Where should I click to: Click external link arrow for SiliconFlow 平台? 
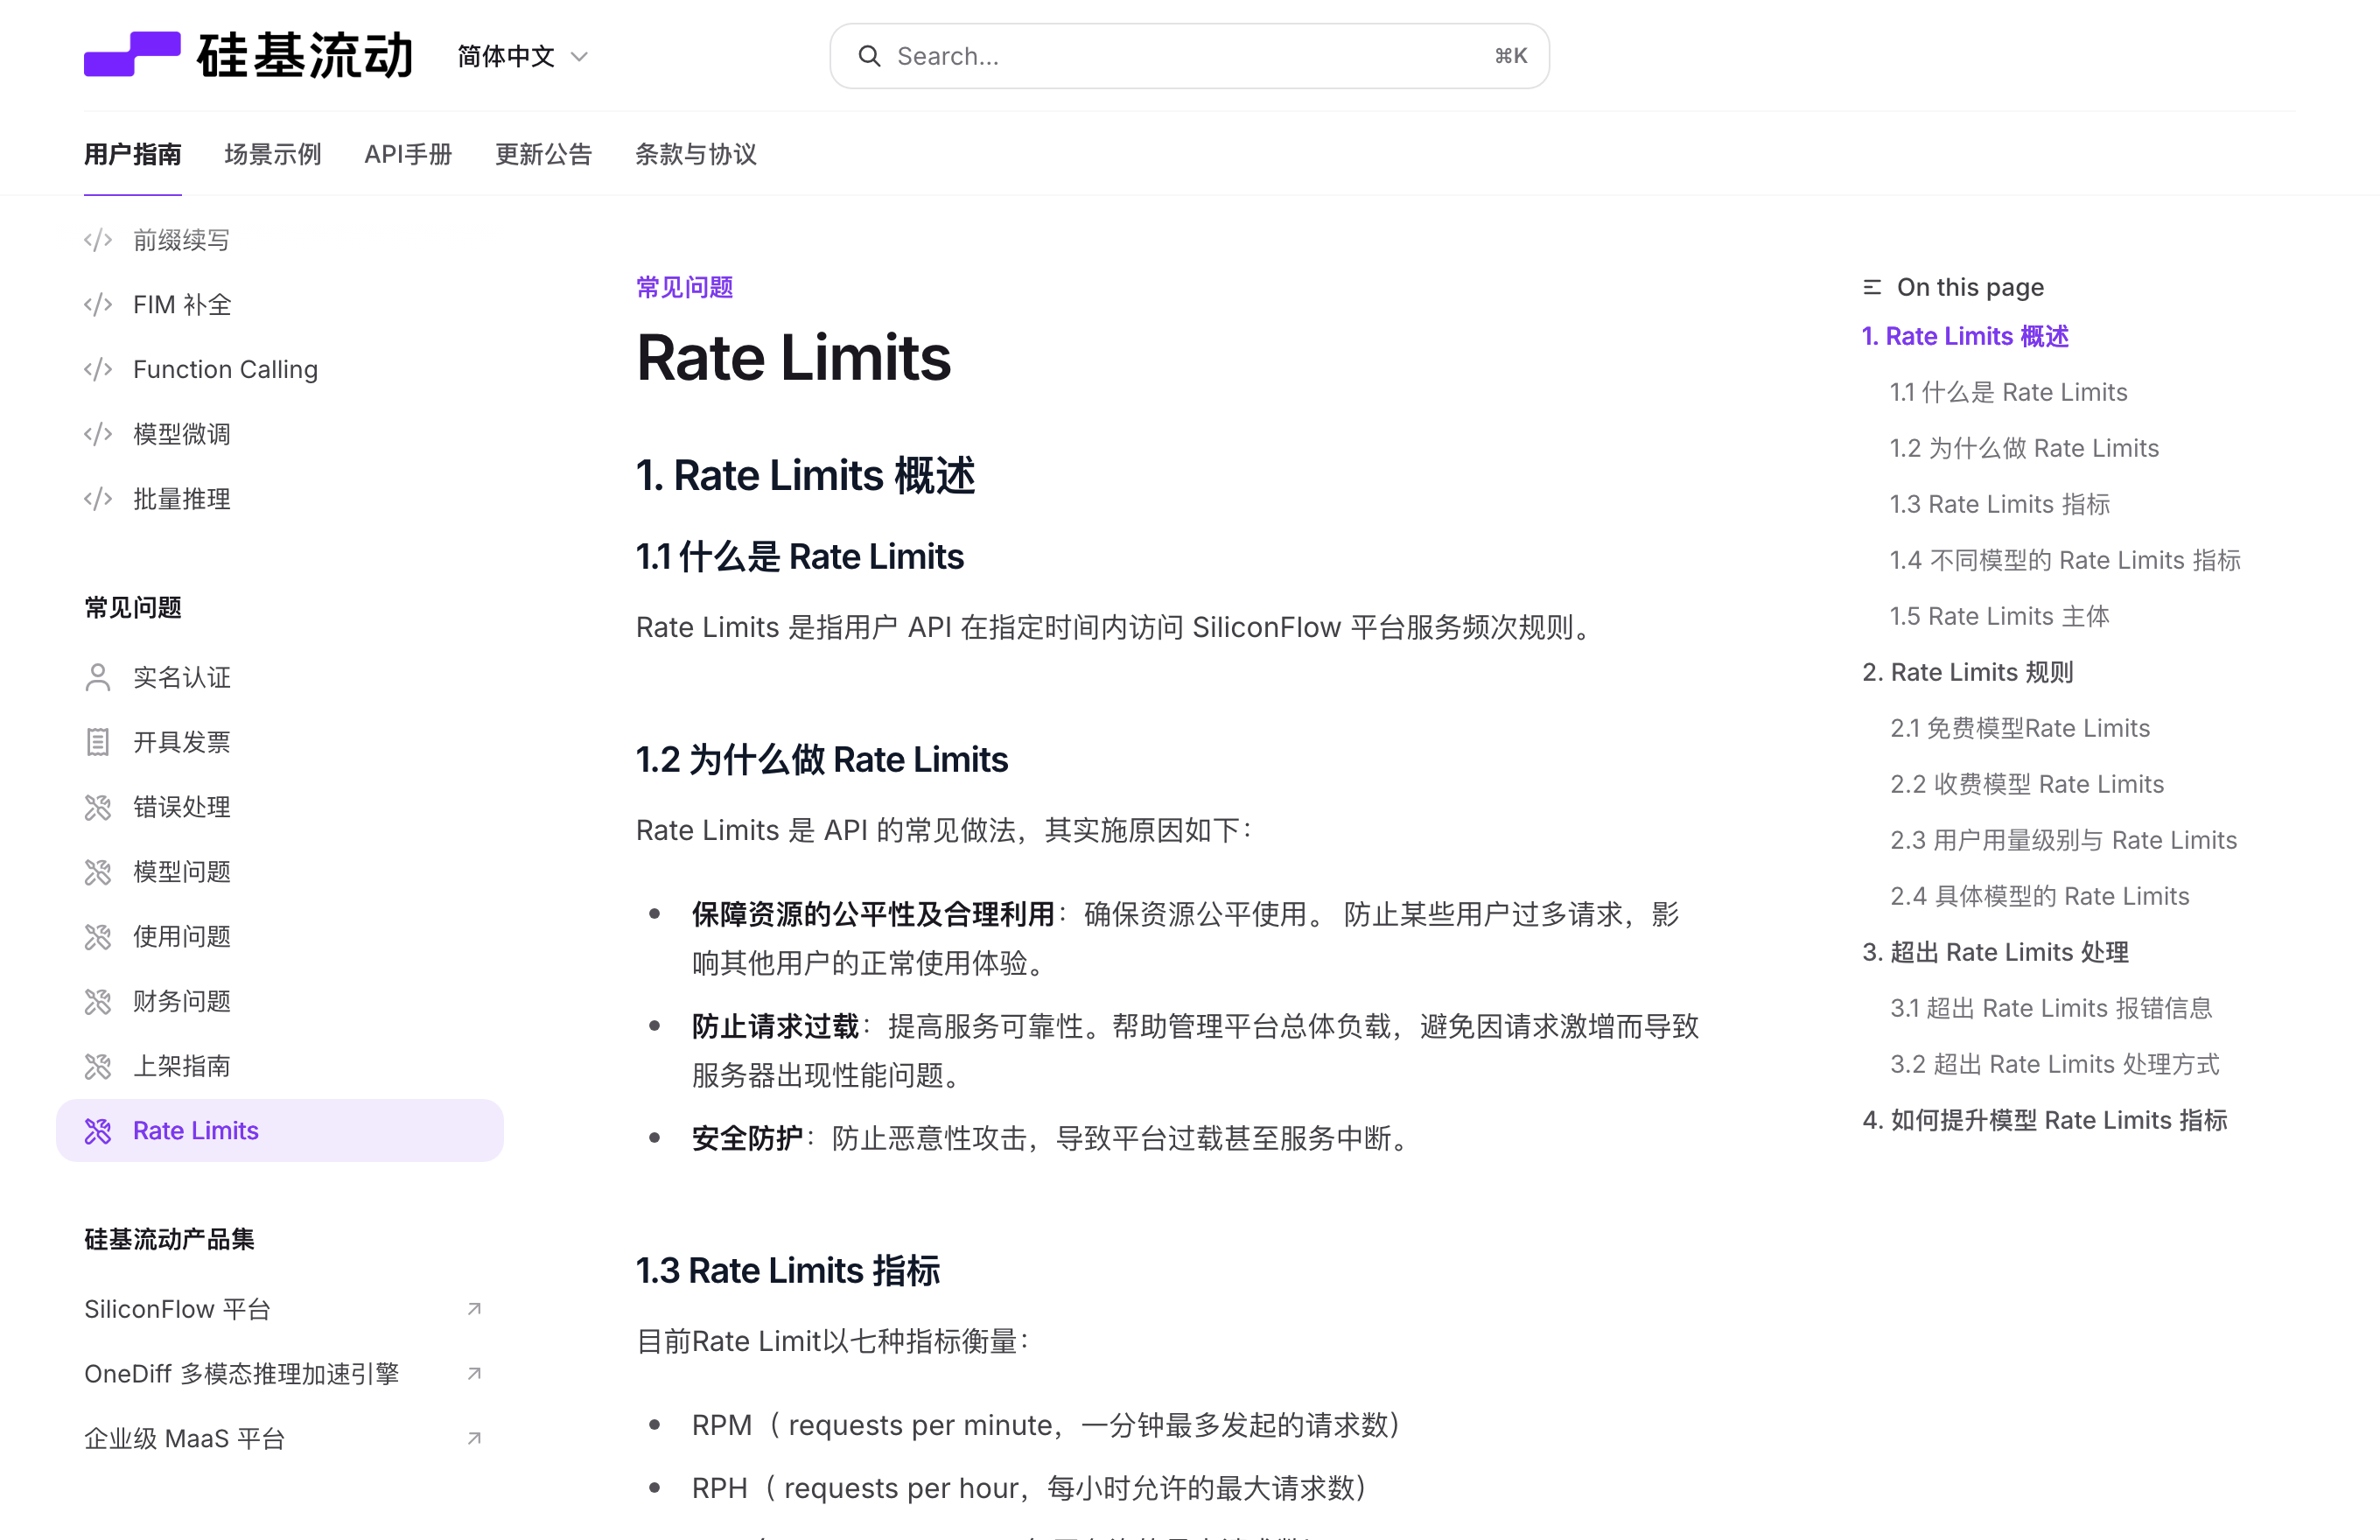click(x=475, y=1309)
